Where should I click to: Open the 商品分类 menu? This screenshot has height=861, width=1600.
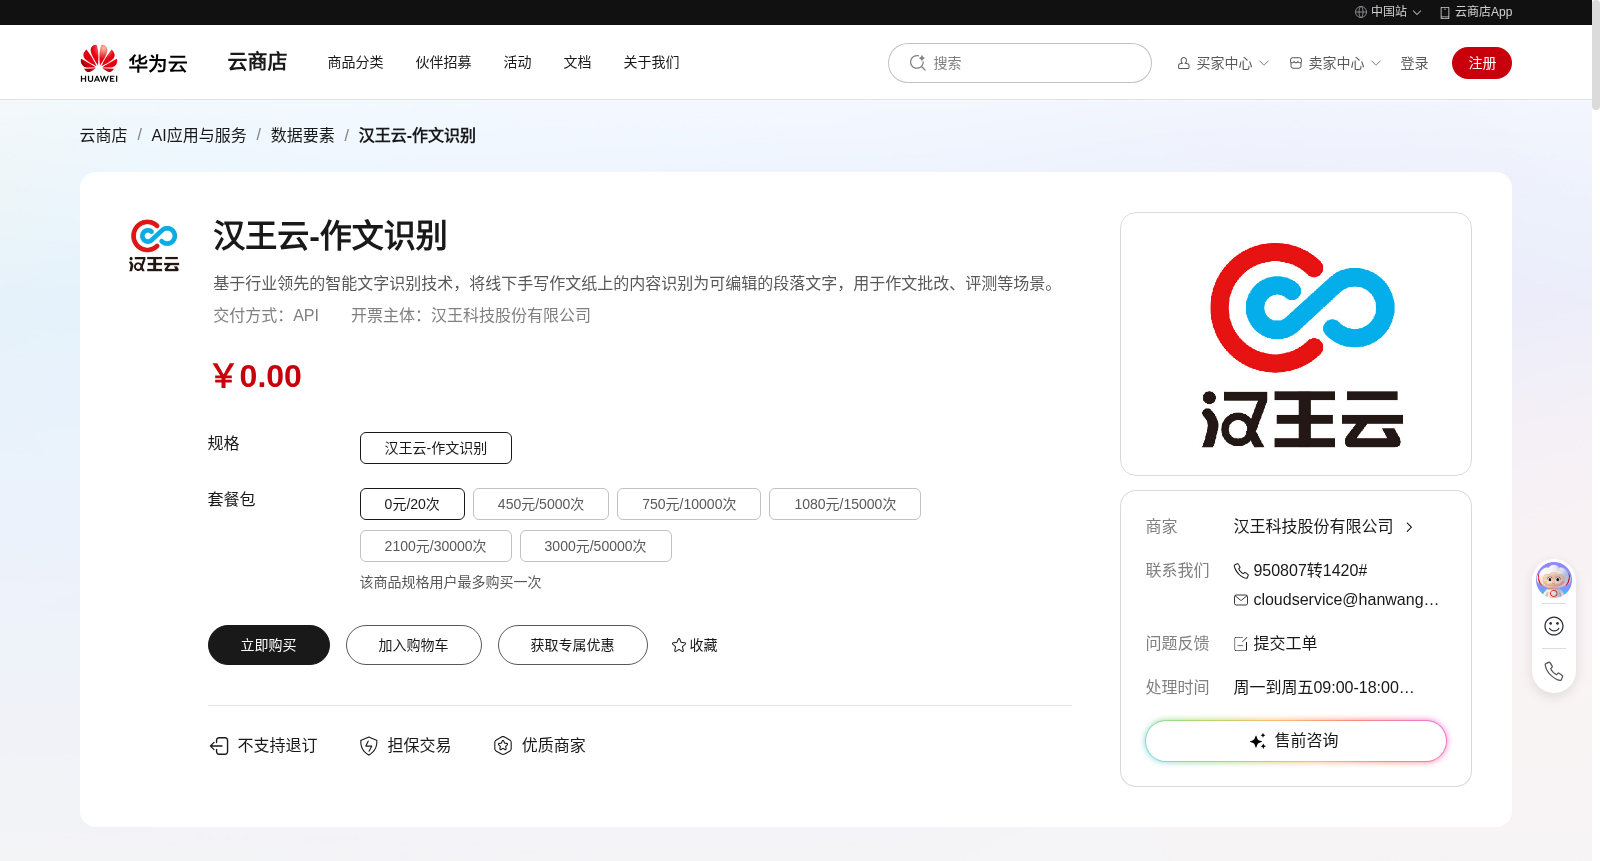tap(356, 62)
